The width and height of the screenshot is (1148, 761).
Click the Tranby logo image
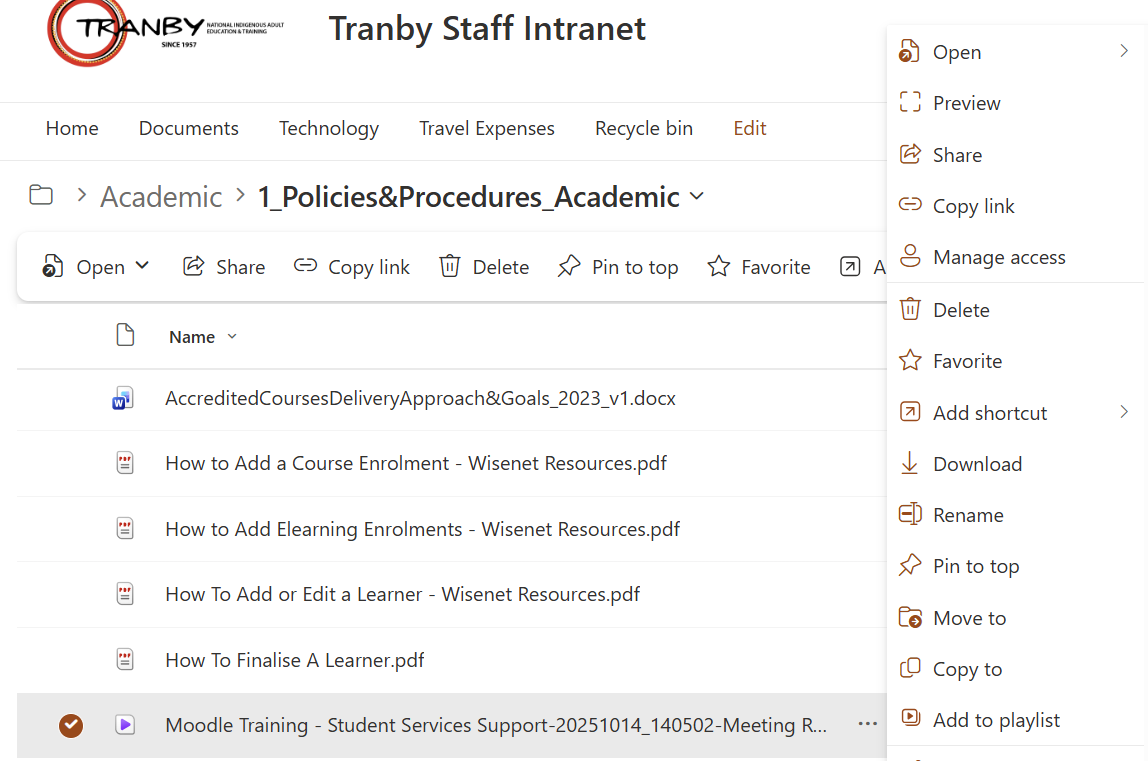coord(165,32)
